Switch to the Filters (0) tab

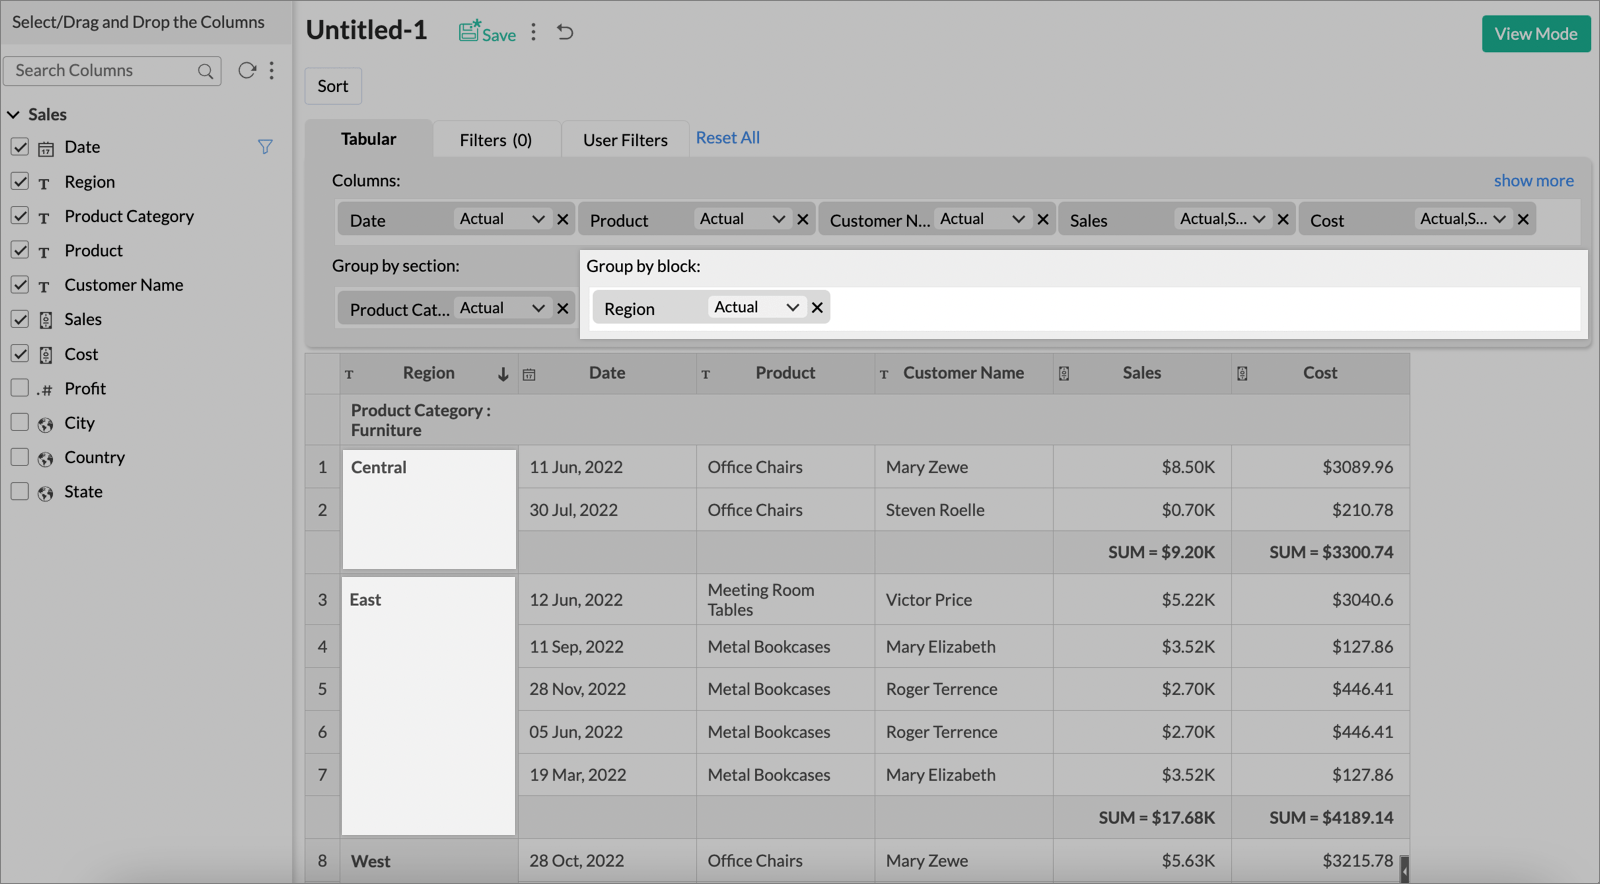tap(495, 140)
